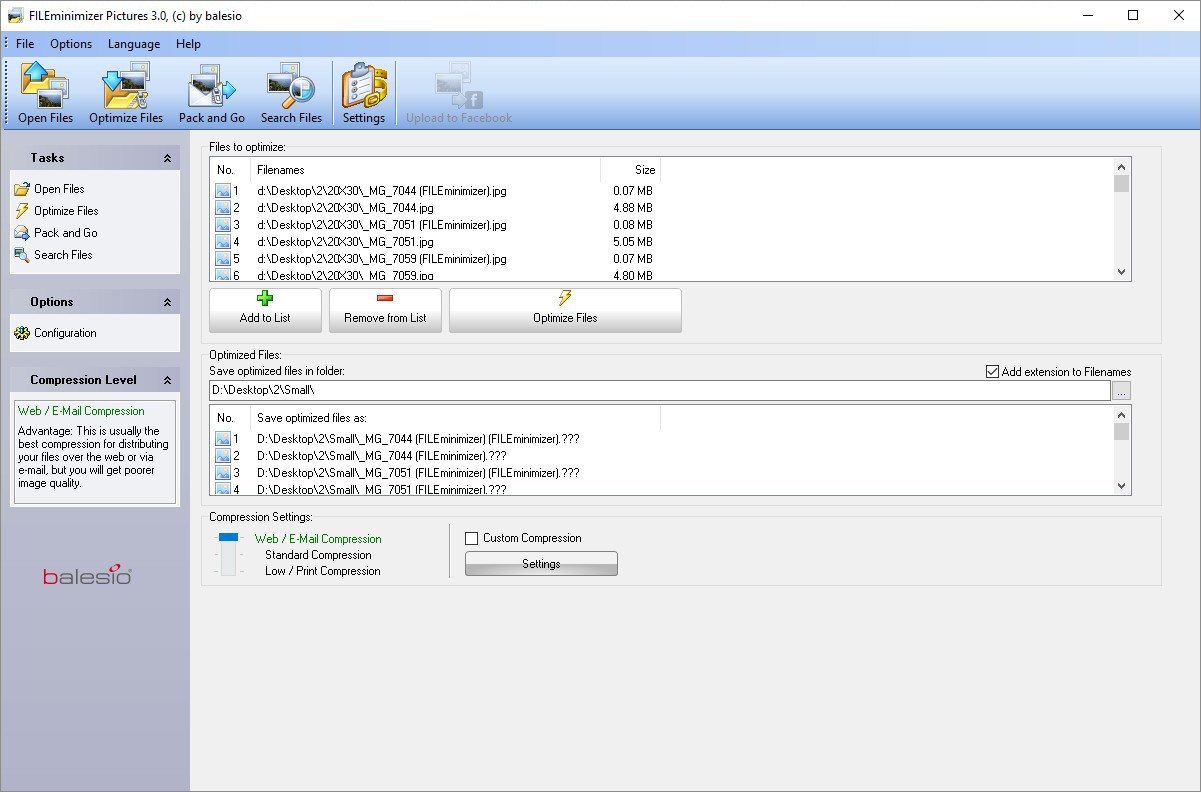Launch Pack and Go from the toolbar

coord(212,93)
